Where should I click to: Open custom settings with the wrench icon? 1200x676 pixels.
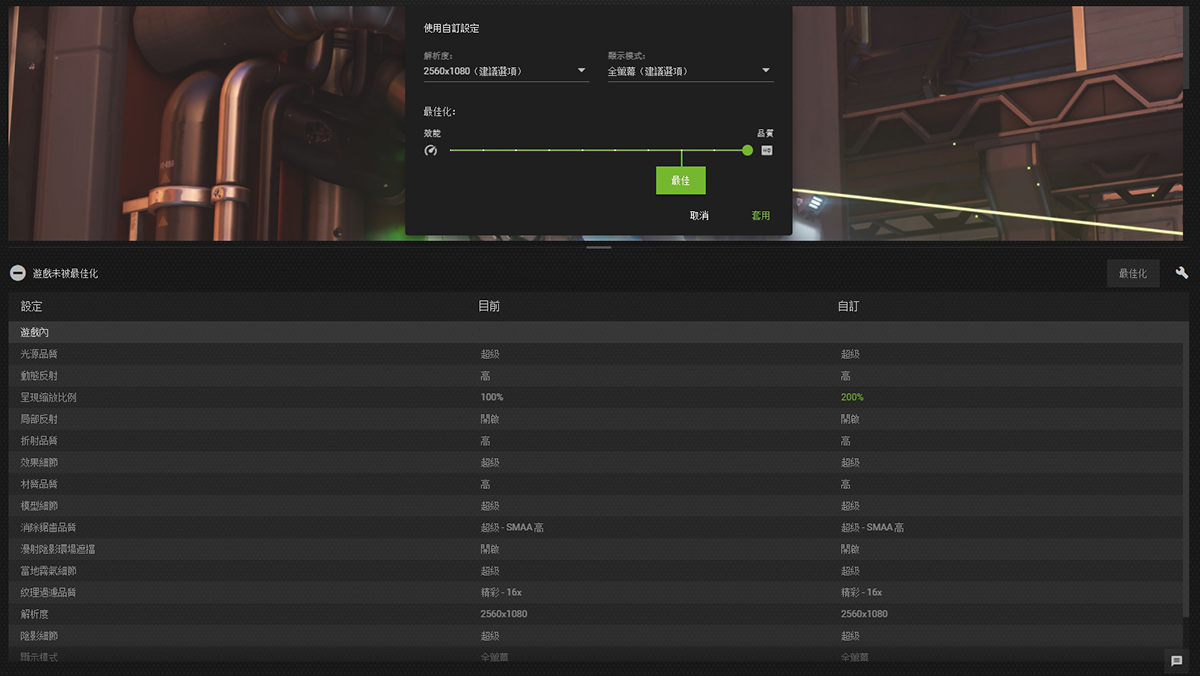click(x=1182, y=273)
